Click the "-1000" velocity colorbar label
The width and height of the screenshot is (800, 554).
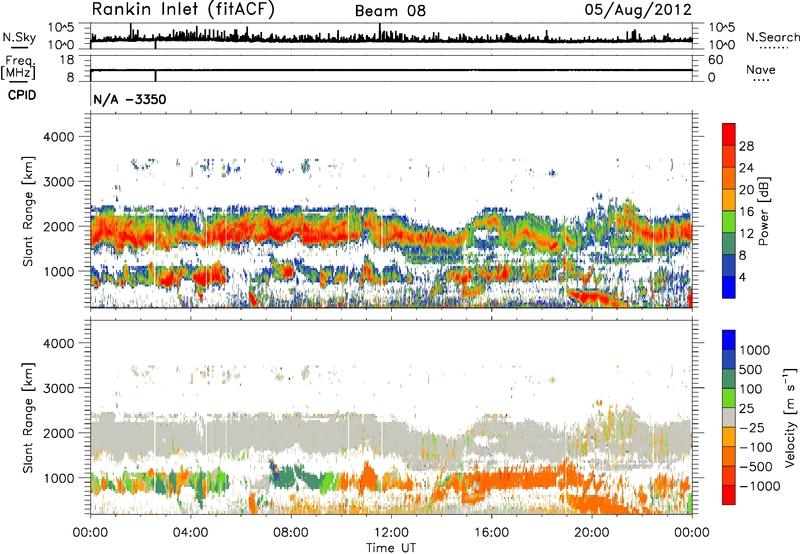point(760,486)
